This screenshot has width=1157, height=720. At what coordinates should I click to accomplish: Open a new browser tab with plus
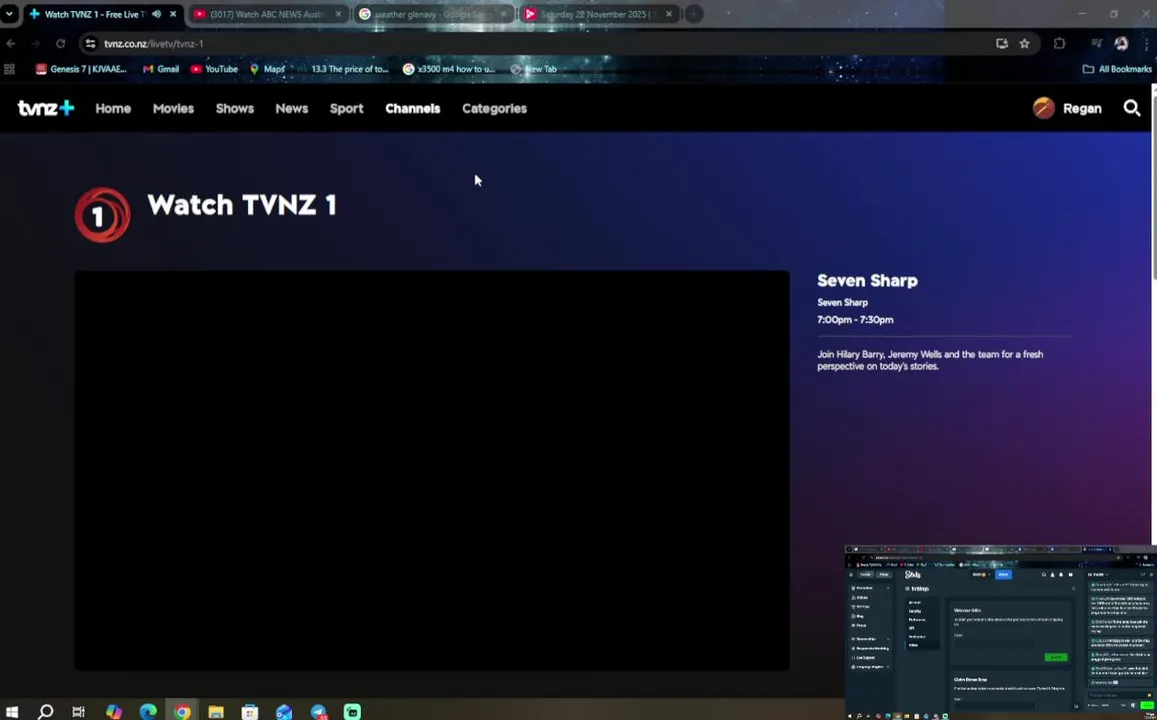[x=694, y=14]
